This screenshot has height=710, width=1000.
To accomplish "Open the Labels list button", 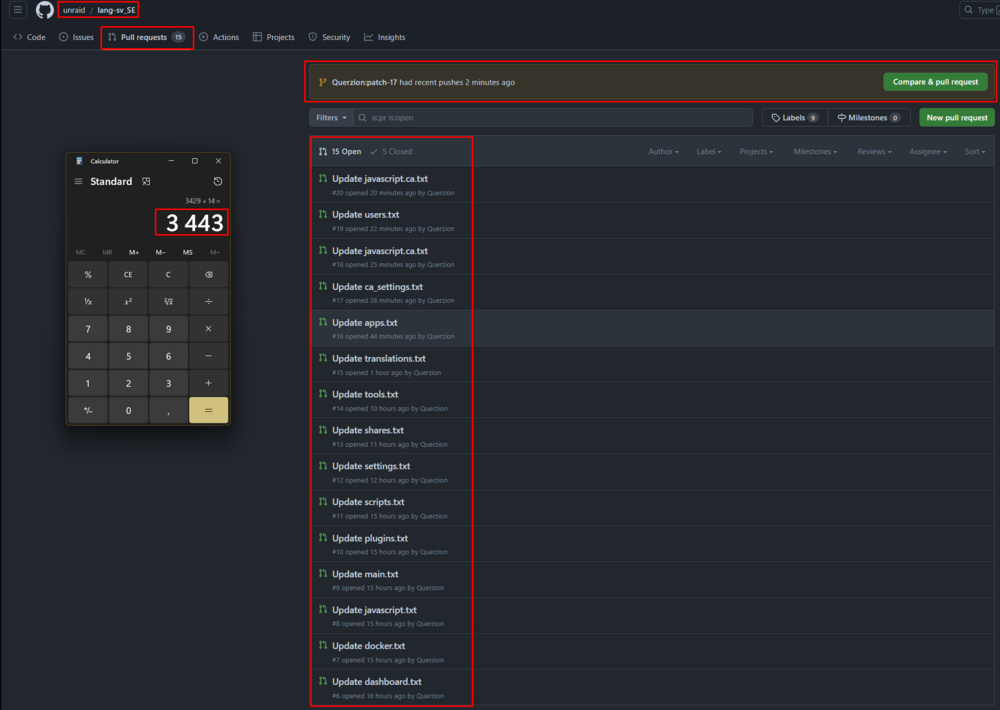I will click(795, 117).
